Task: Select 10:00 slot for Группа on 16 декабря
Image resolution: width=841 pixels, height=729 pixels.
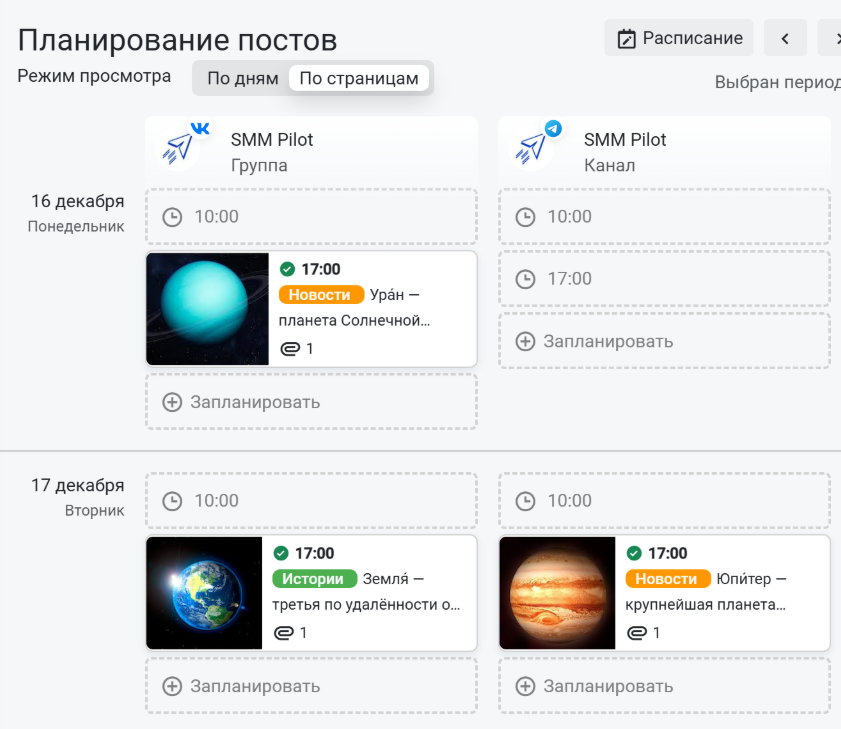Action: pyautogui.click(x=311, y=217)
